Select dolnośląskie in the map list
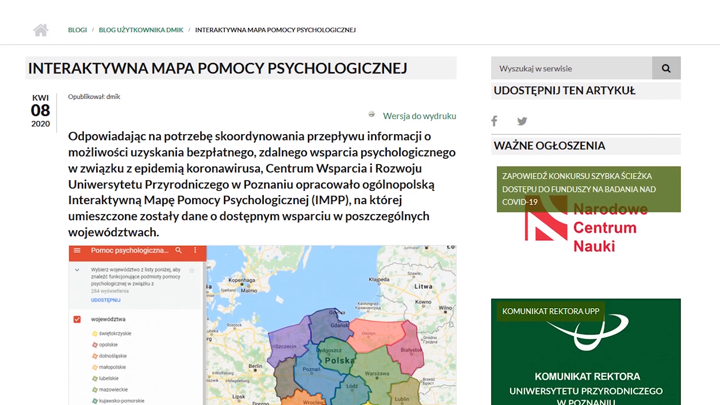Viewport: 720px width, 405px height. (x=113, y=355)
